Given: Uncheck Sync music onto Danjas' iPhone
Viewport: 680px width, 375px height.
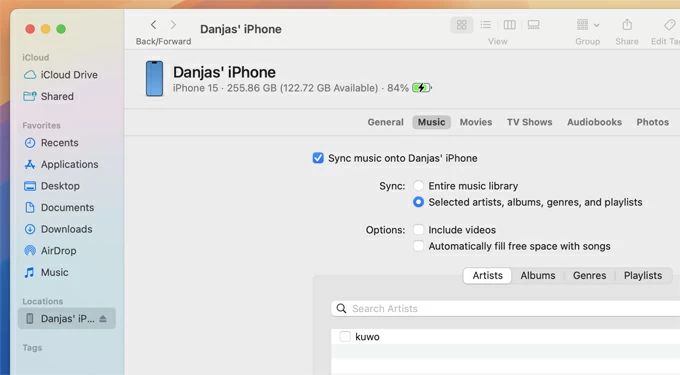Looking at the screenshot, I should coord(318,158).
